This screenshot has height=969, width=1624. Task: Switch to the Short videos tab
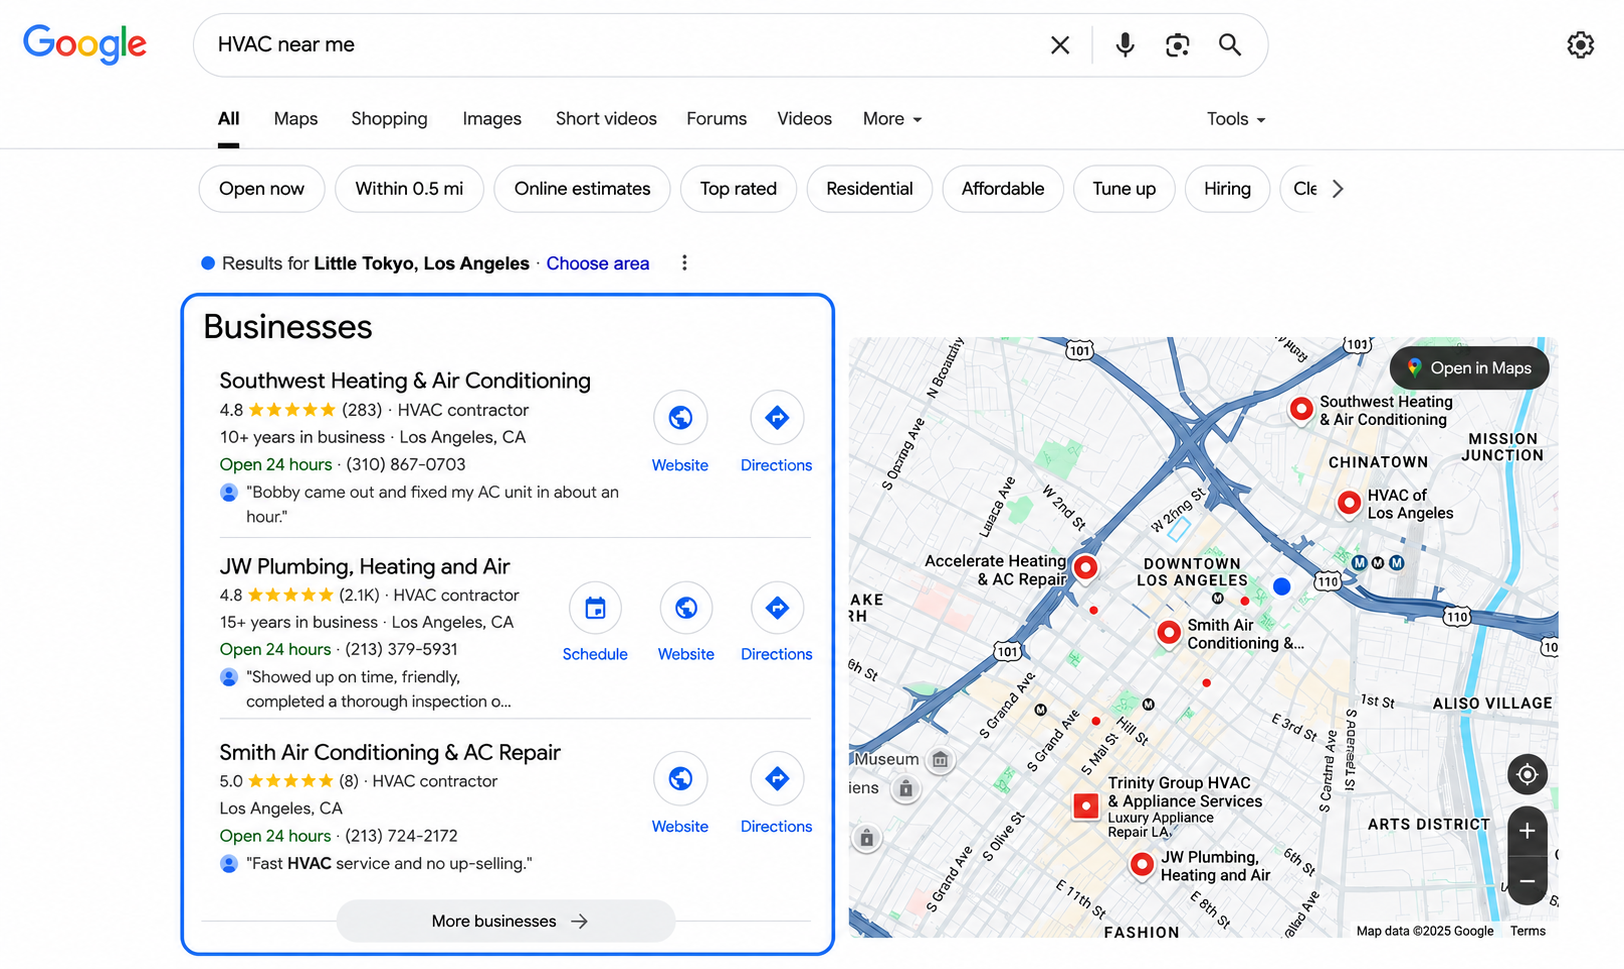[x=606, y=119]
